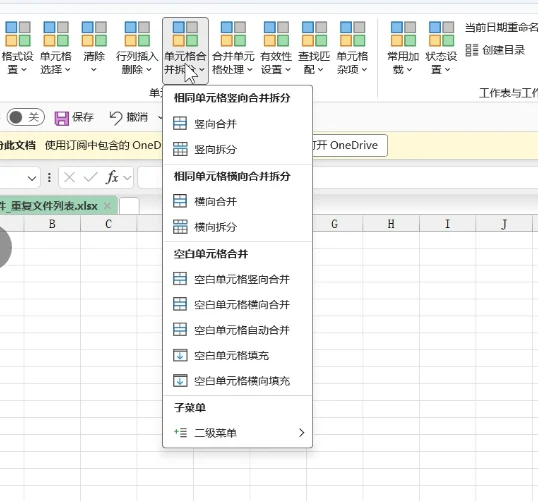The height and width of the screenshot is (501, 538).
Task: Click the fx insert function icon
Action: click(x=112, y=177)
